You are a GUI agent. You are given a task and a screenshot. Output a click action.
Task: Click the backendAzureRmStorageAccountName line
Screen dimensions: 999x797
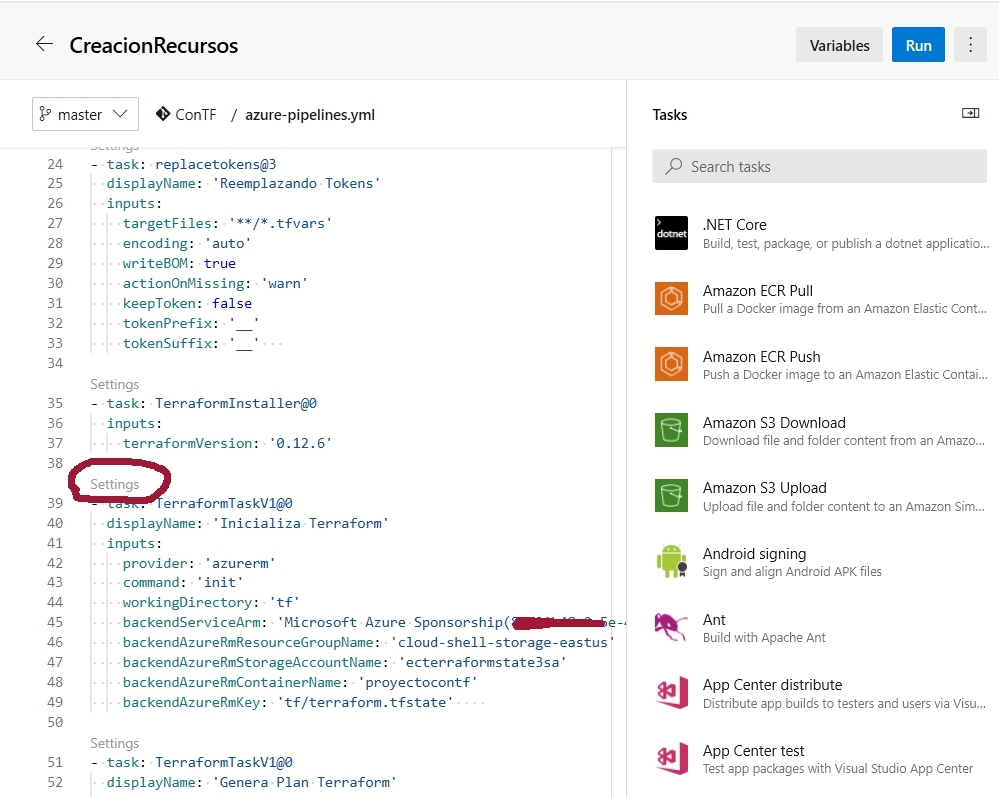coord(345,662)
